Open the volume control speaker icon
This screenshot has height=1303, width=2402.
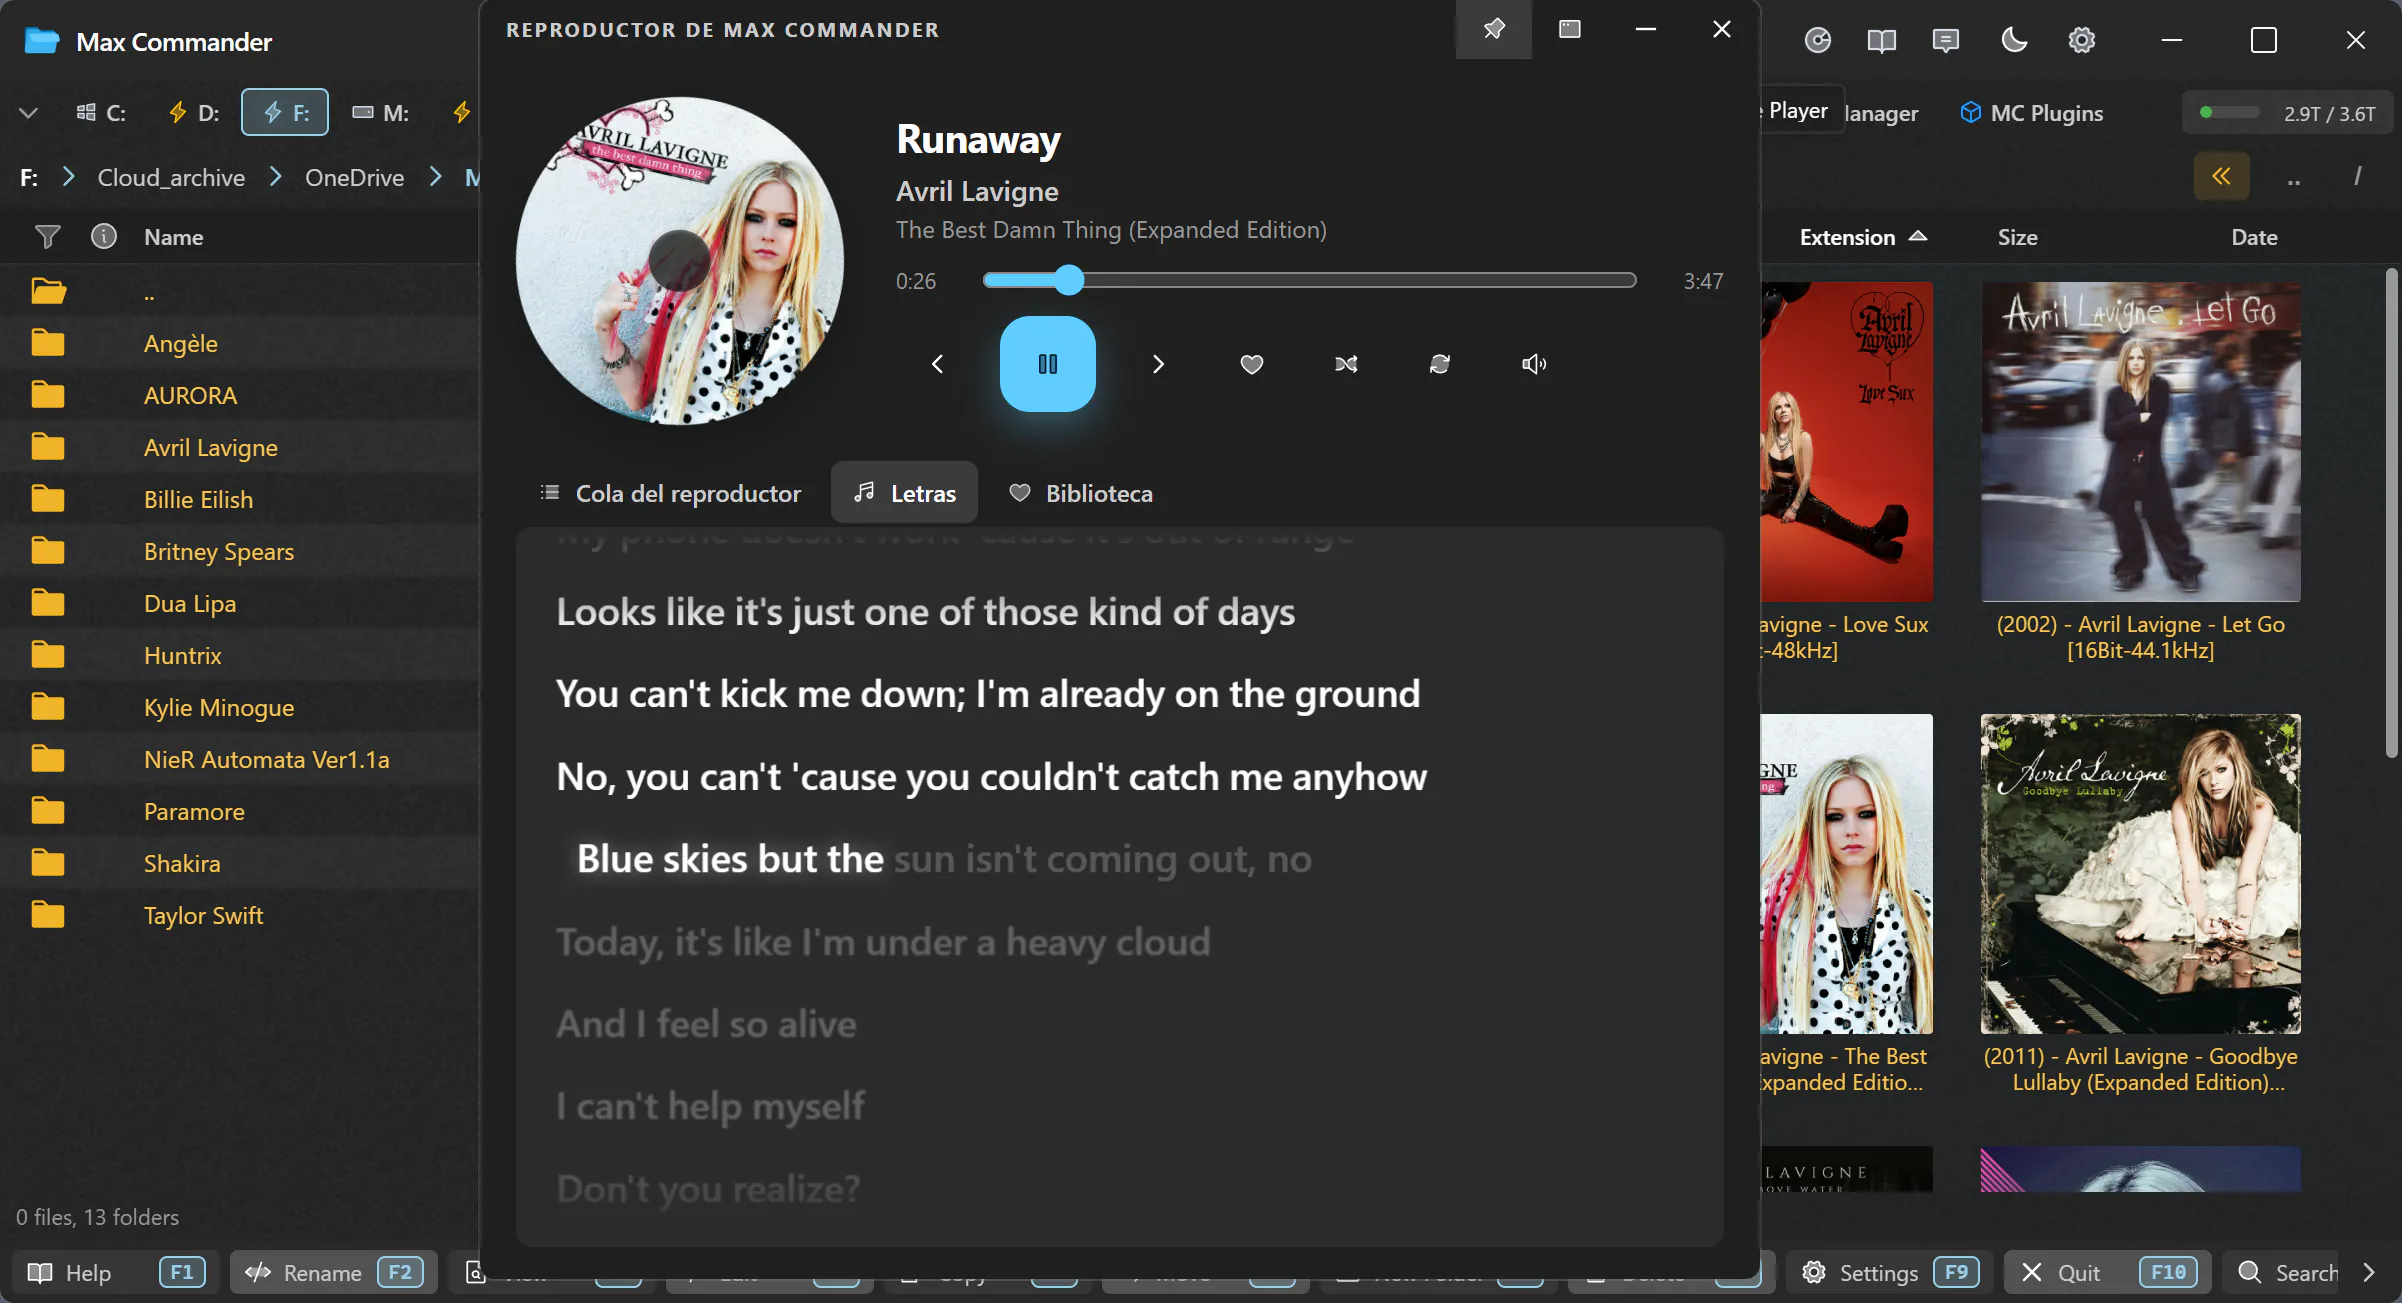1534,364
